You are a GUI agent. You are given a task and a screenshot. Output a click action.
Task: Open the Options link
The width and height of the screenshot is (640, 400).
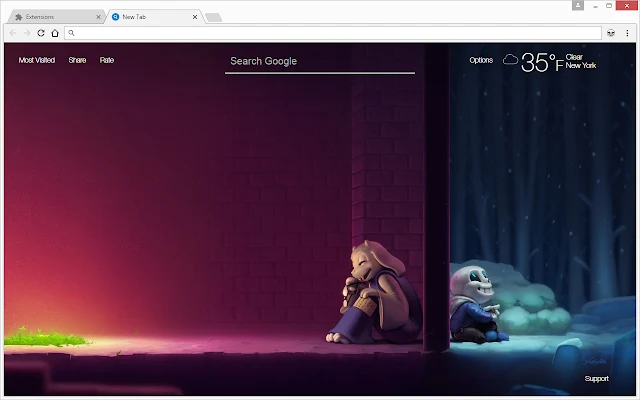pos(481,60)
